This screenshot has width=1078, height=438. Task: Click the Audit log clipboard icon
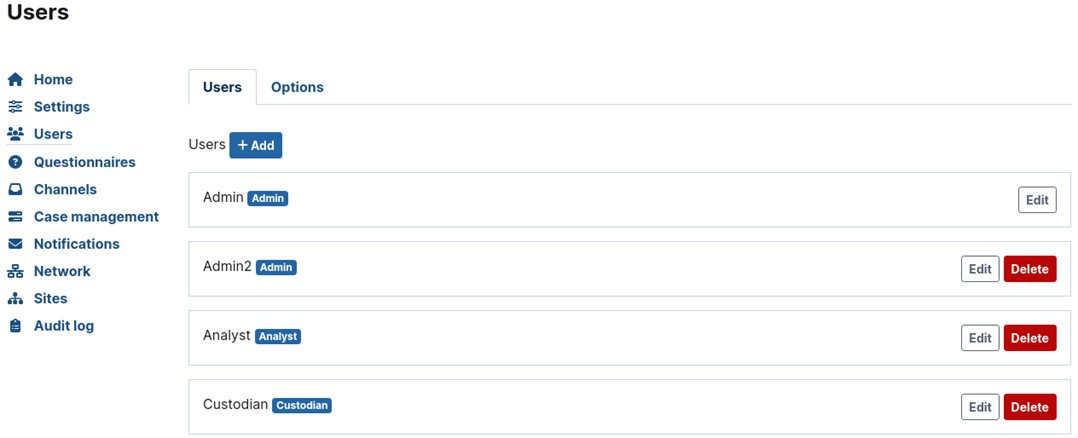[x=15, y=326]
